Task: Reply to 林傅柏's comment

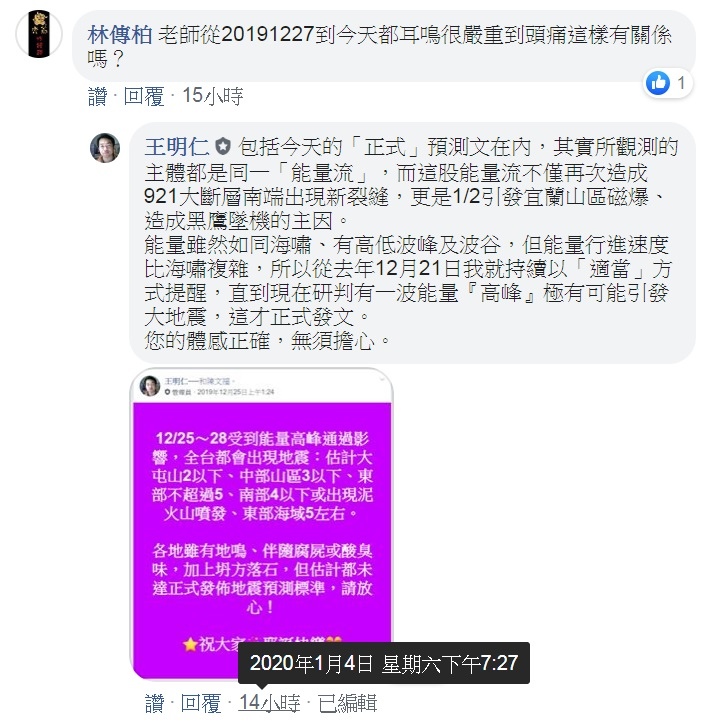Action: click(144, 97)
